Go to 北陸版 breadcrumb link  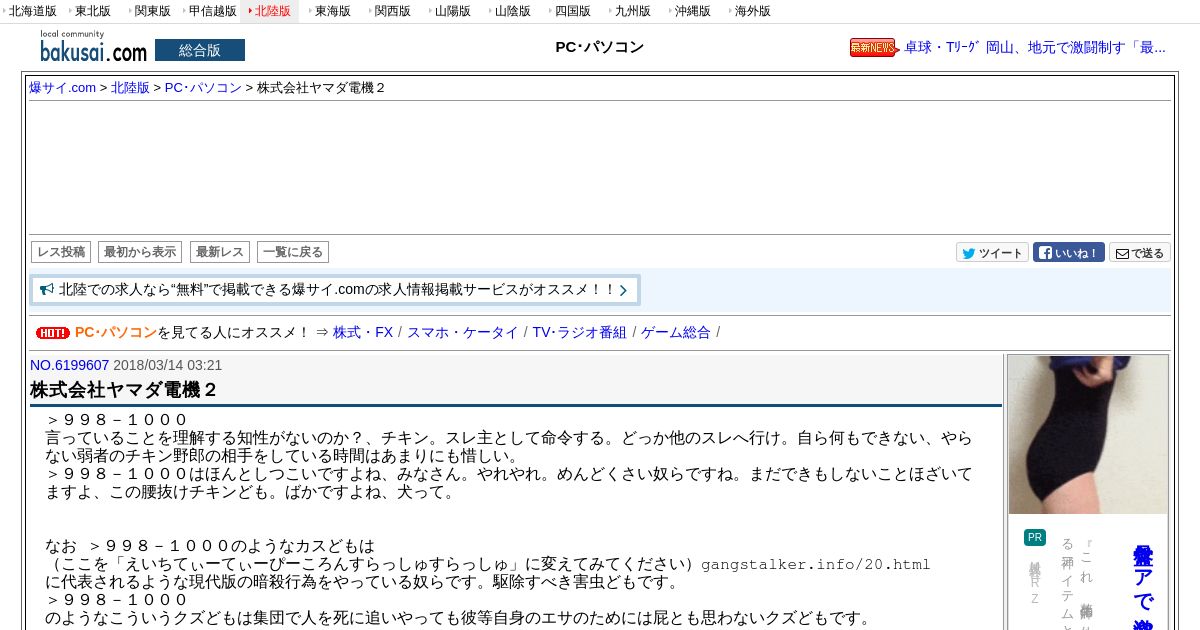[x=130, y=88]
